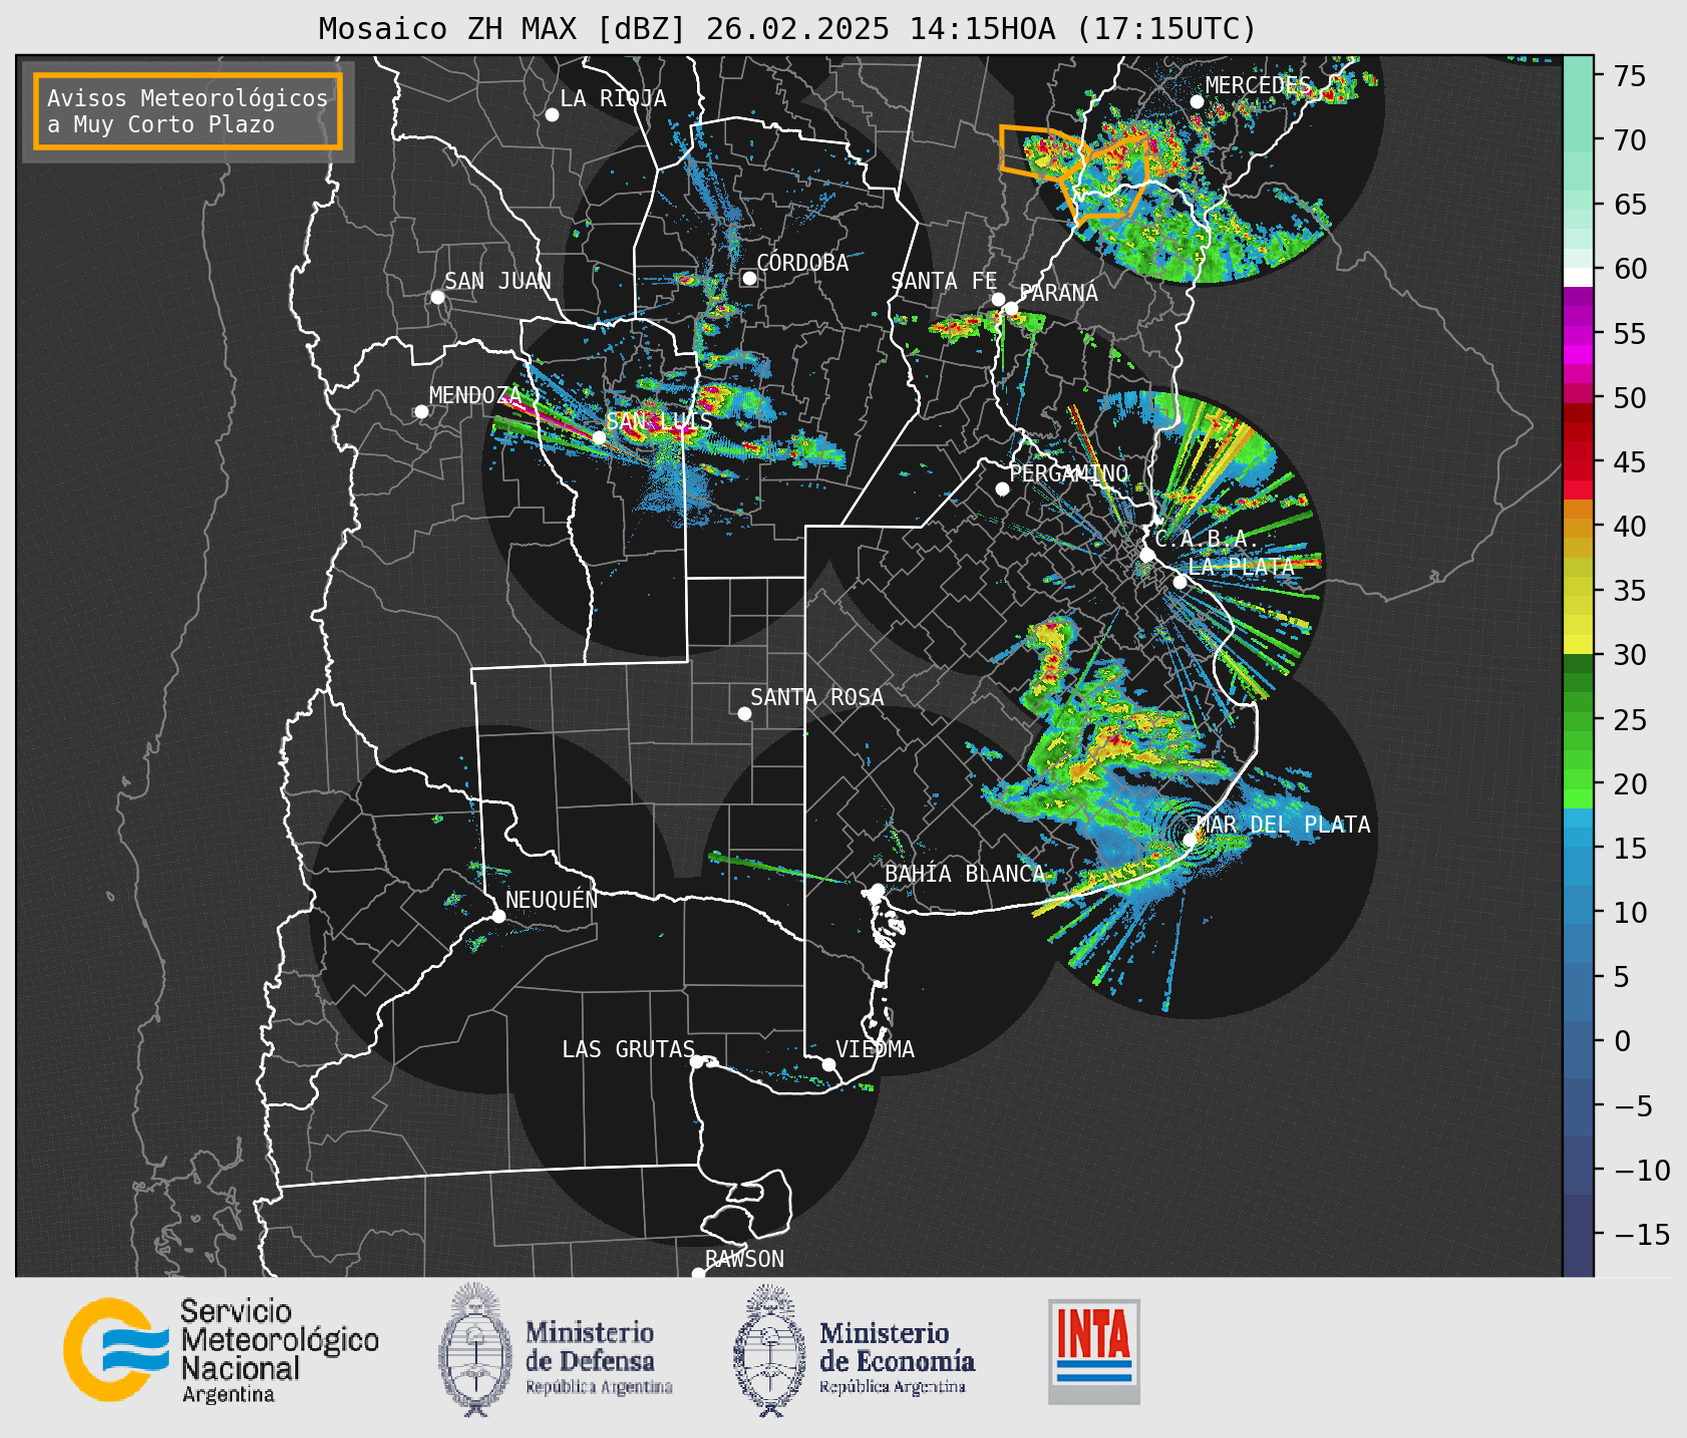This screenshot has height=1438, width=1687.
Task: Click the BAHÍA BLANCA city marker dot
Action: coord(877,890)
